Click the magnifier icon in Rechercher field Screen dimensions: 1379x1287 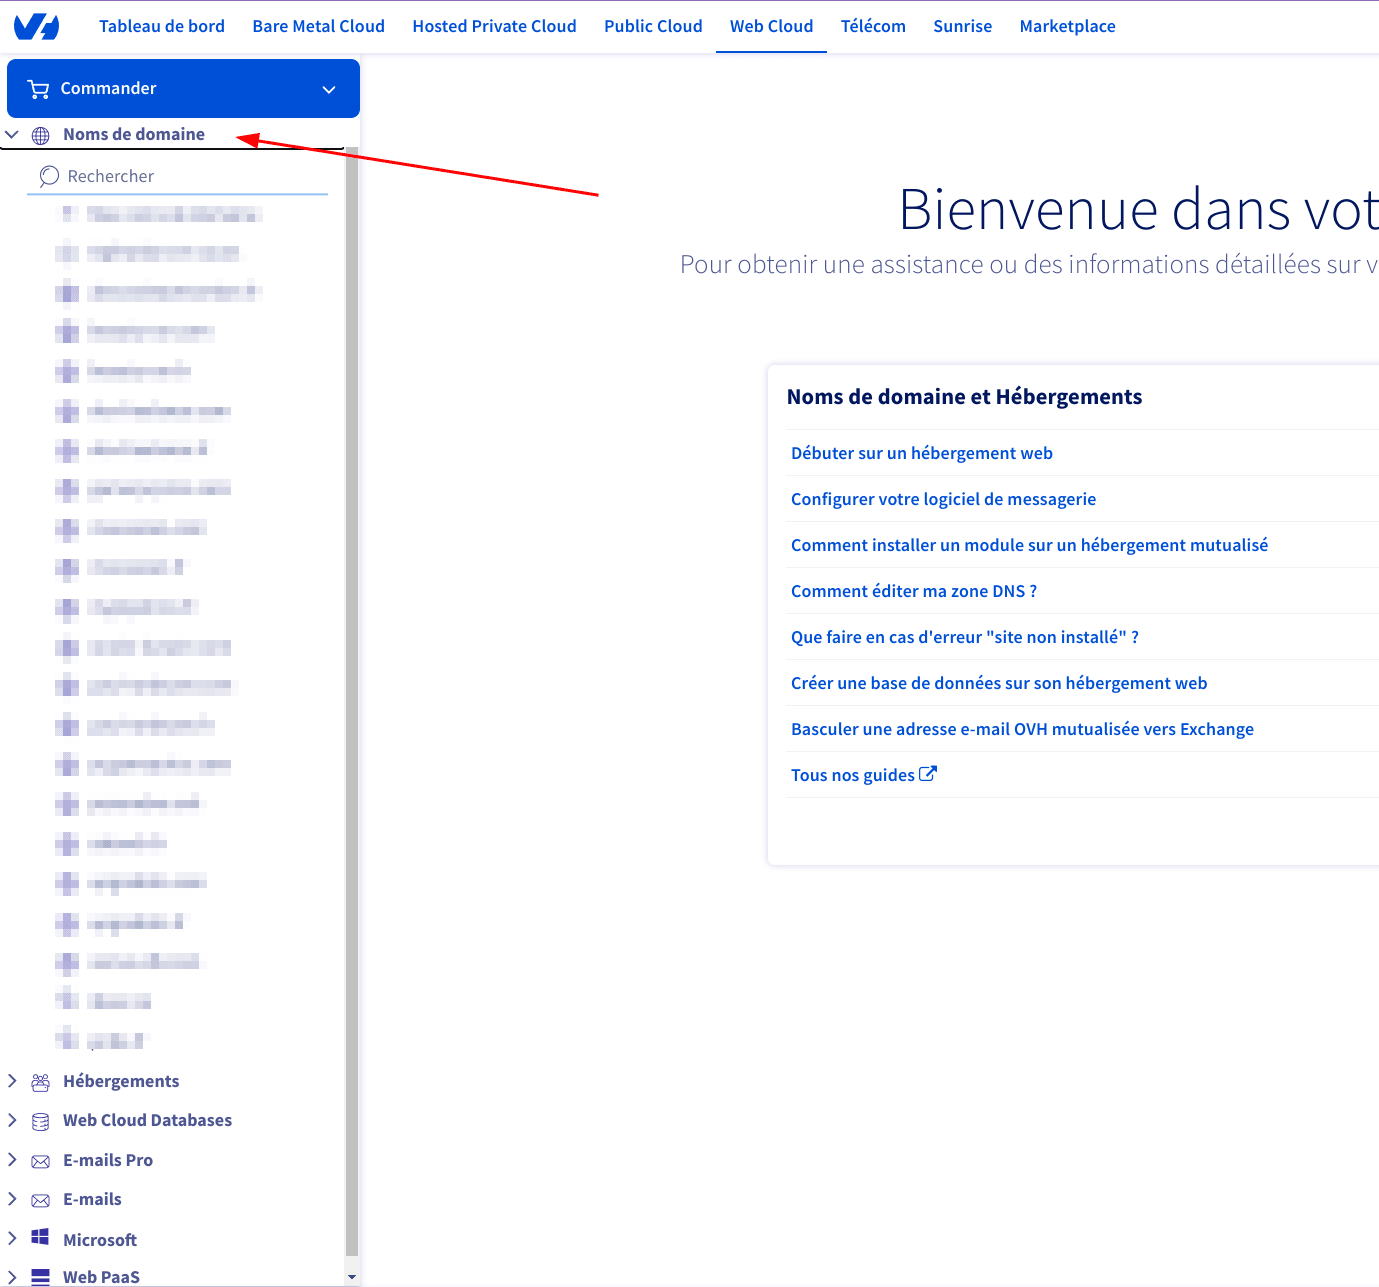coord(49,176)
